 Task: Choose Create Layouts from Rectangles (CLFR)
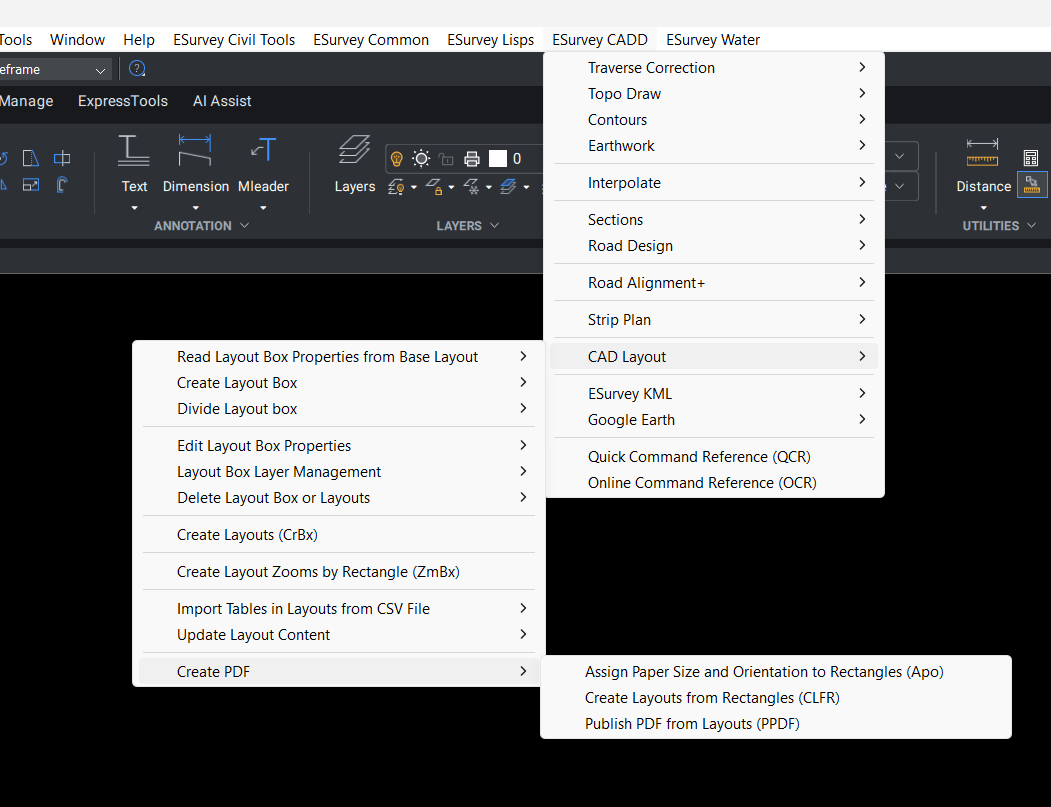pos(776,698)
